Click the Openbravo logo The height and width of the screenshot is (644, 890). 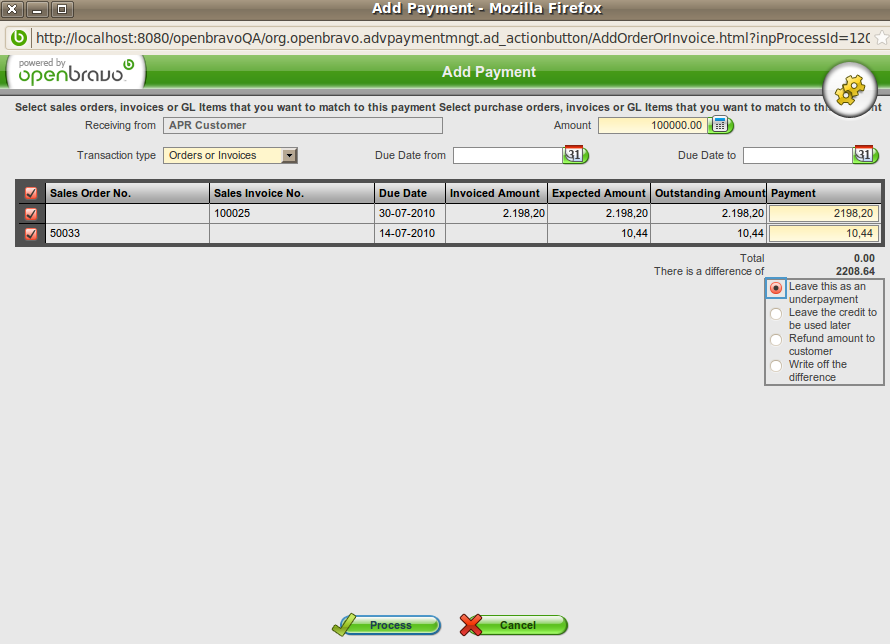[x=75, y=71]
